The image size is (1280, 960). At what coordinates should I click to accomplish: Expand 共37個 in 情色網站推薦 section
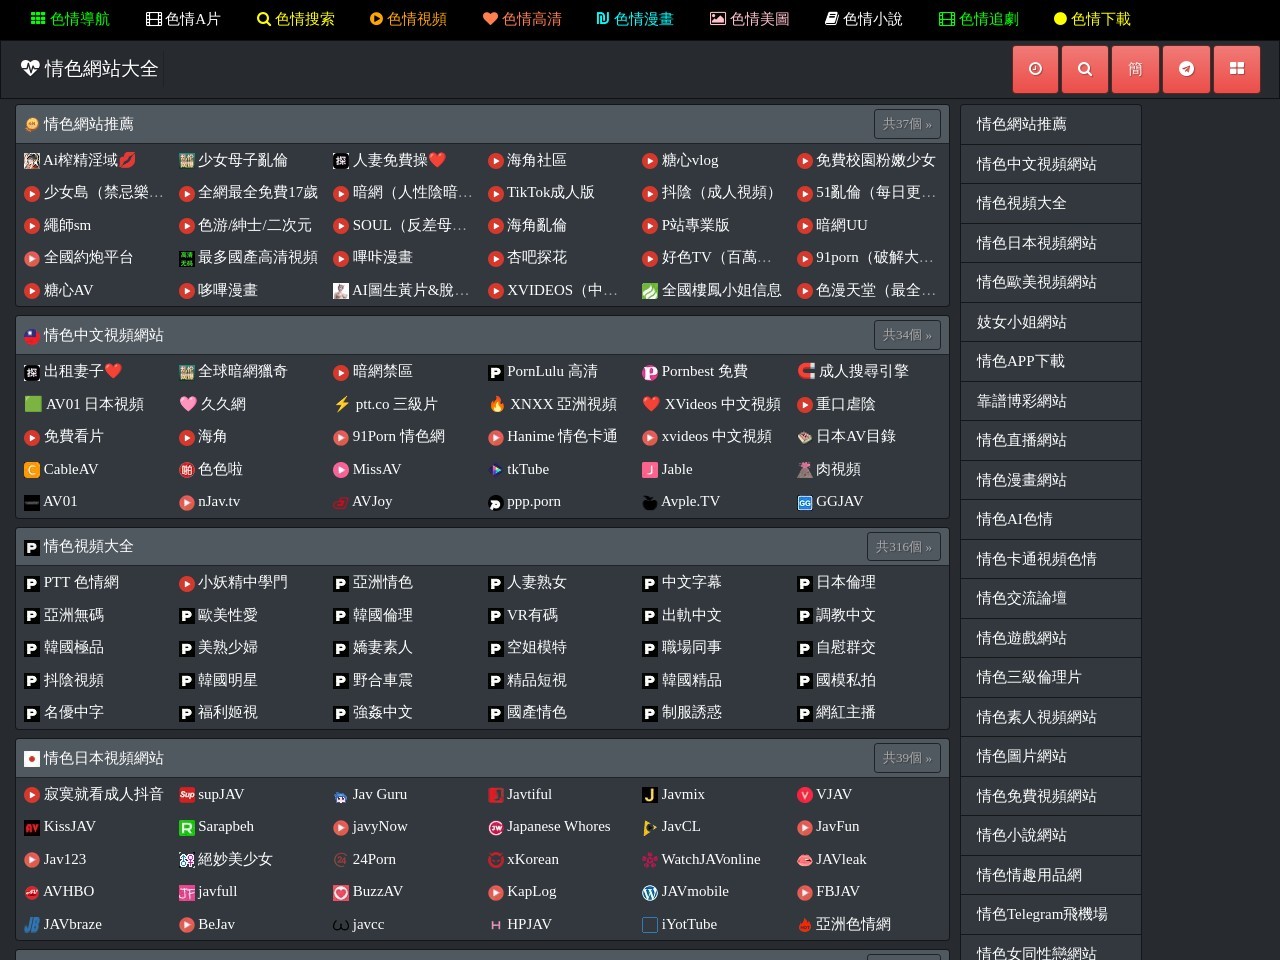pyautogui.click(x=906, y=124)
